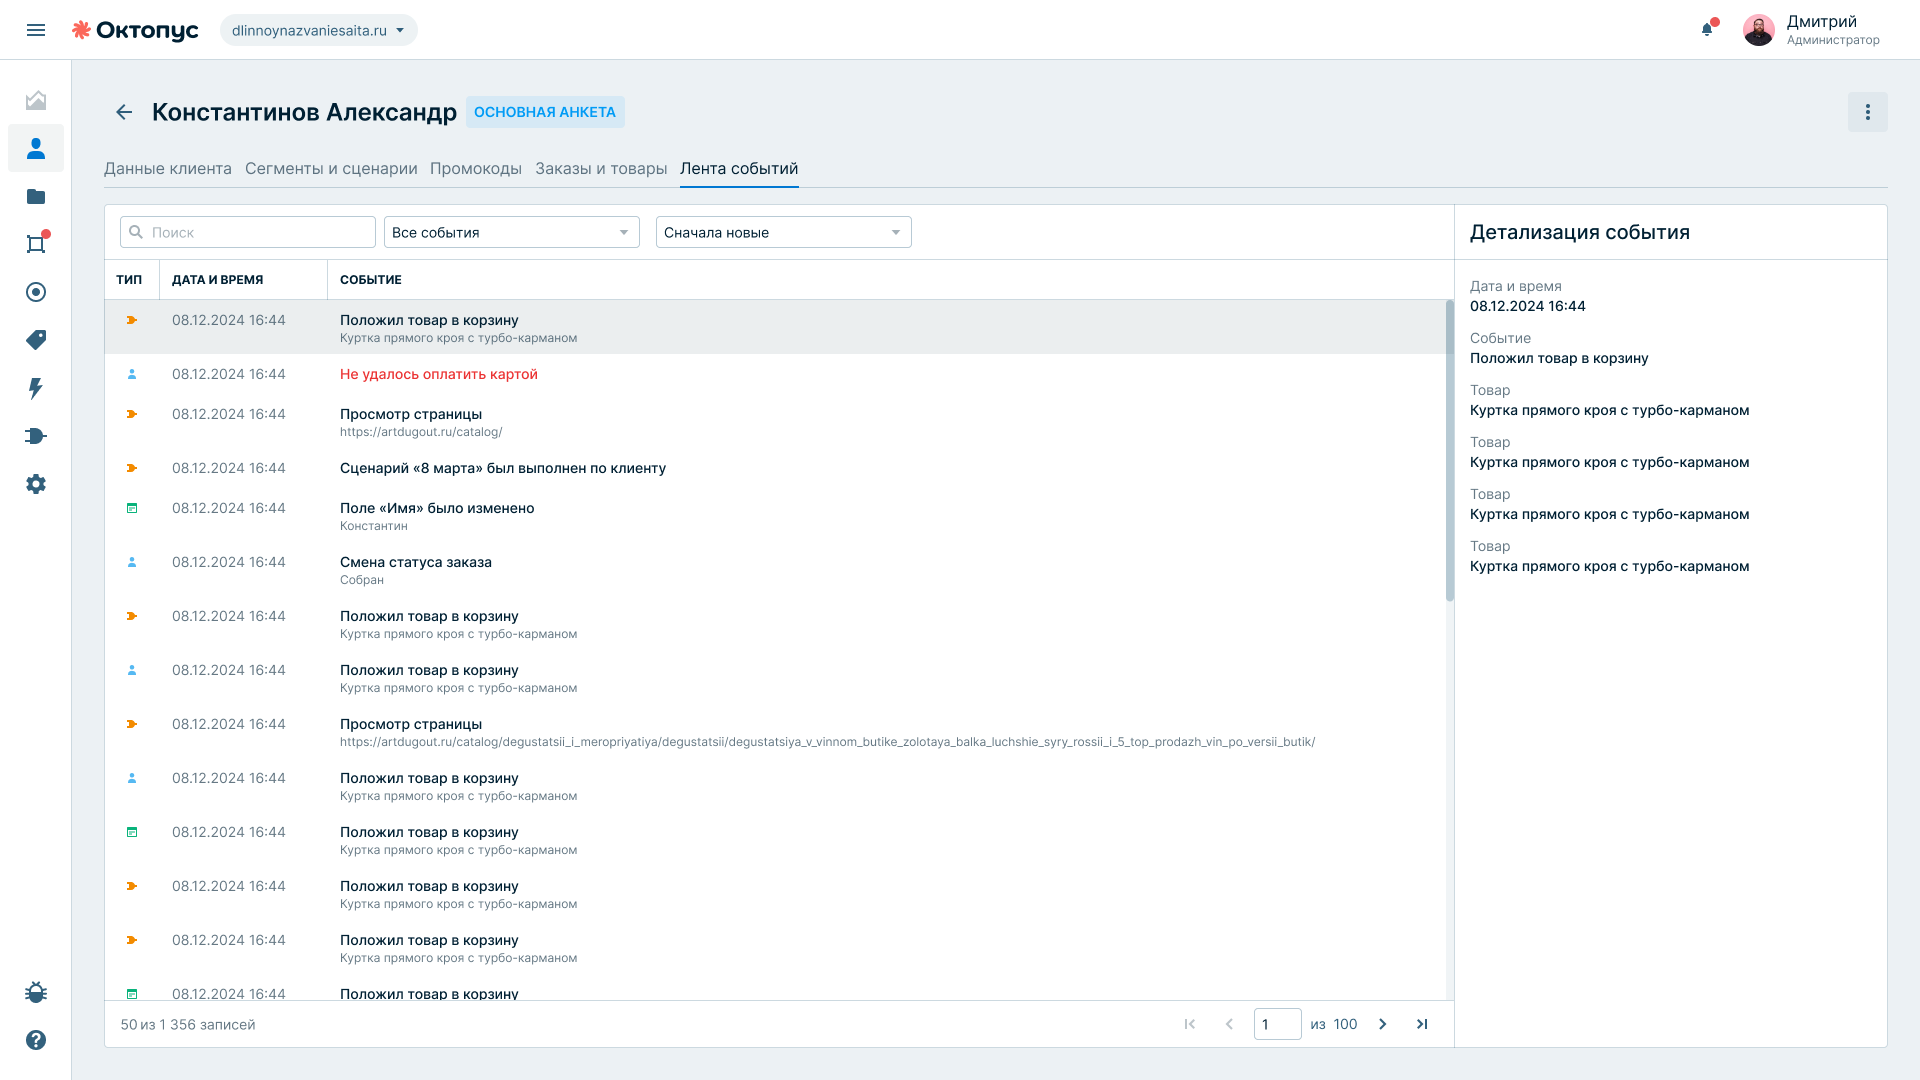Open the folder icon in sidebar
Screen dimensions: 1920x1080
[x=36, y=196]
